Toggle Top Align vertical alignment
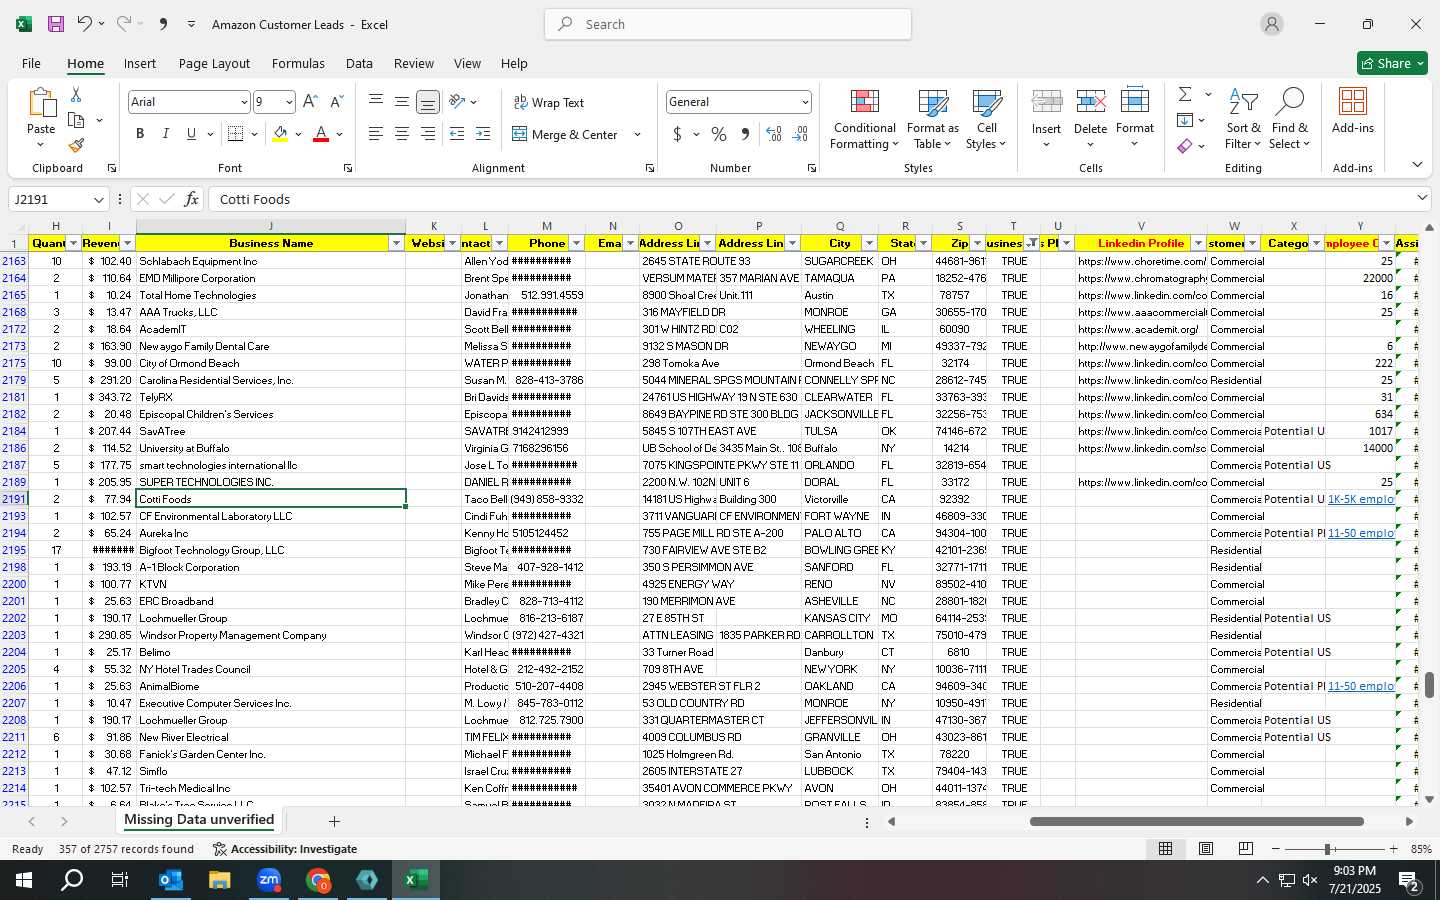This screenshot has height=900, width=1440. pos(375,101)
